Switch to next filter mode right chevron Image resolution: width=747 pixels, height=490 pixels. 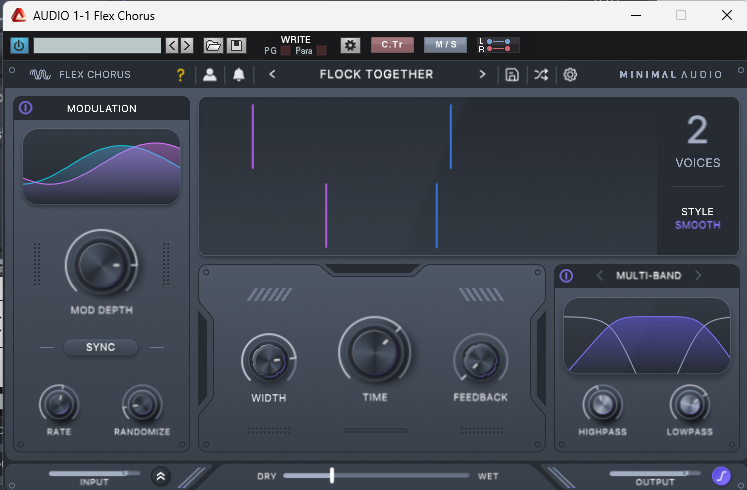pyautogui.click(x=698, y=276)
